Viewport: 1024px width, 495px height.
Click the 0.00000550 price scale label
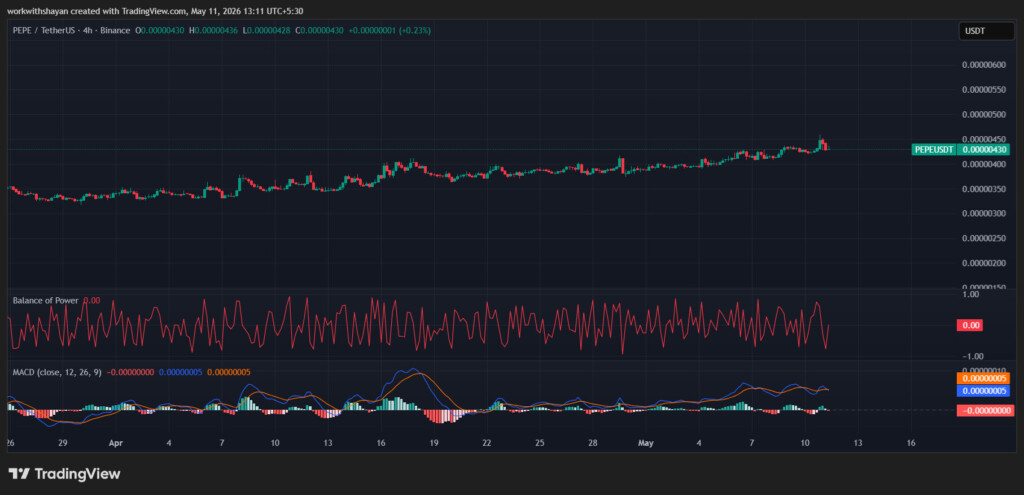point(984,89)
